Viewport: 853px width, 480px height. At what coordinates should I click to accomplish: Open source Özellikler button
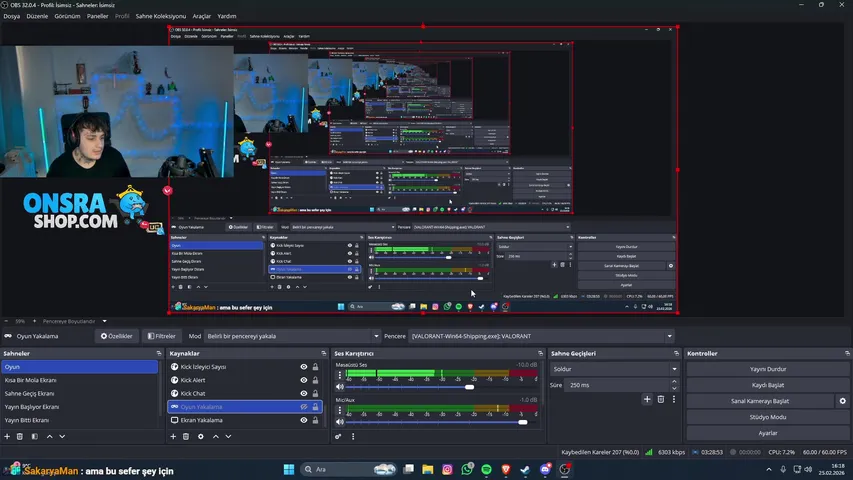[x=116, y=336]
